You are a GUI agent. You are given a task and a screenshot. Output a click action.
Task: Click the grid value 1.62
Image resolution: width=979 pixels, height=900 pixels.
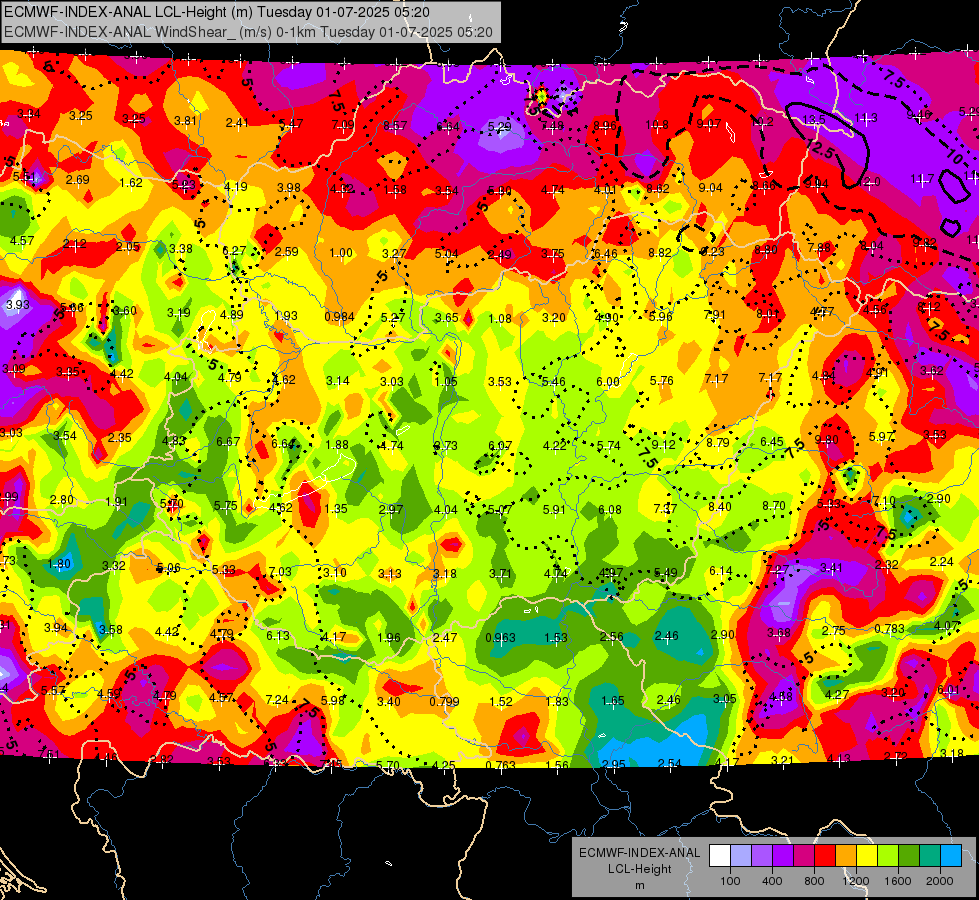(131, 182)
